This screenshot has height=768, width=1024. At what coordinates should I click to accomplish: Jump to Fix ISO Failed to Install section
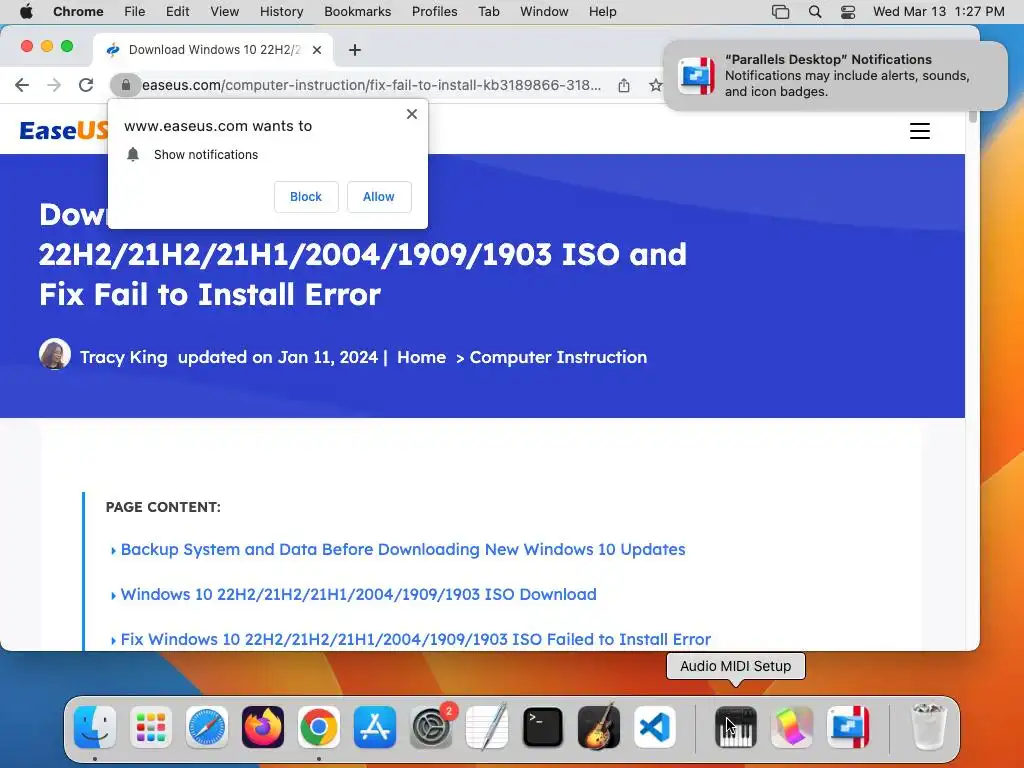(x=415, y=639)
